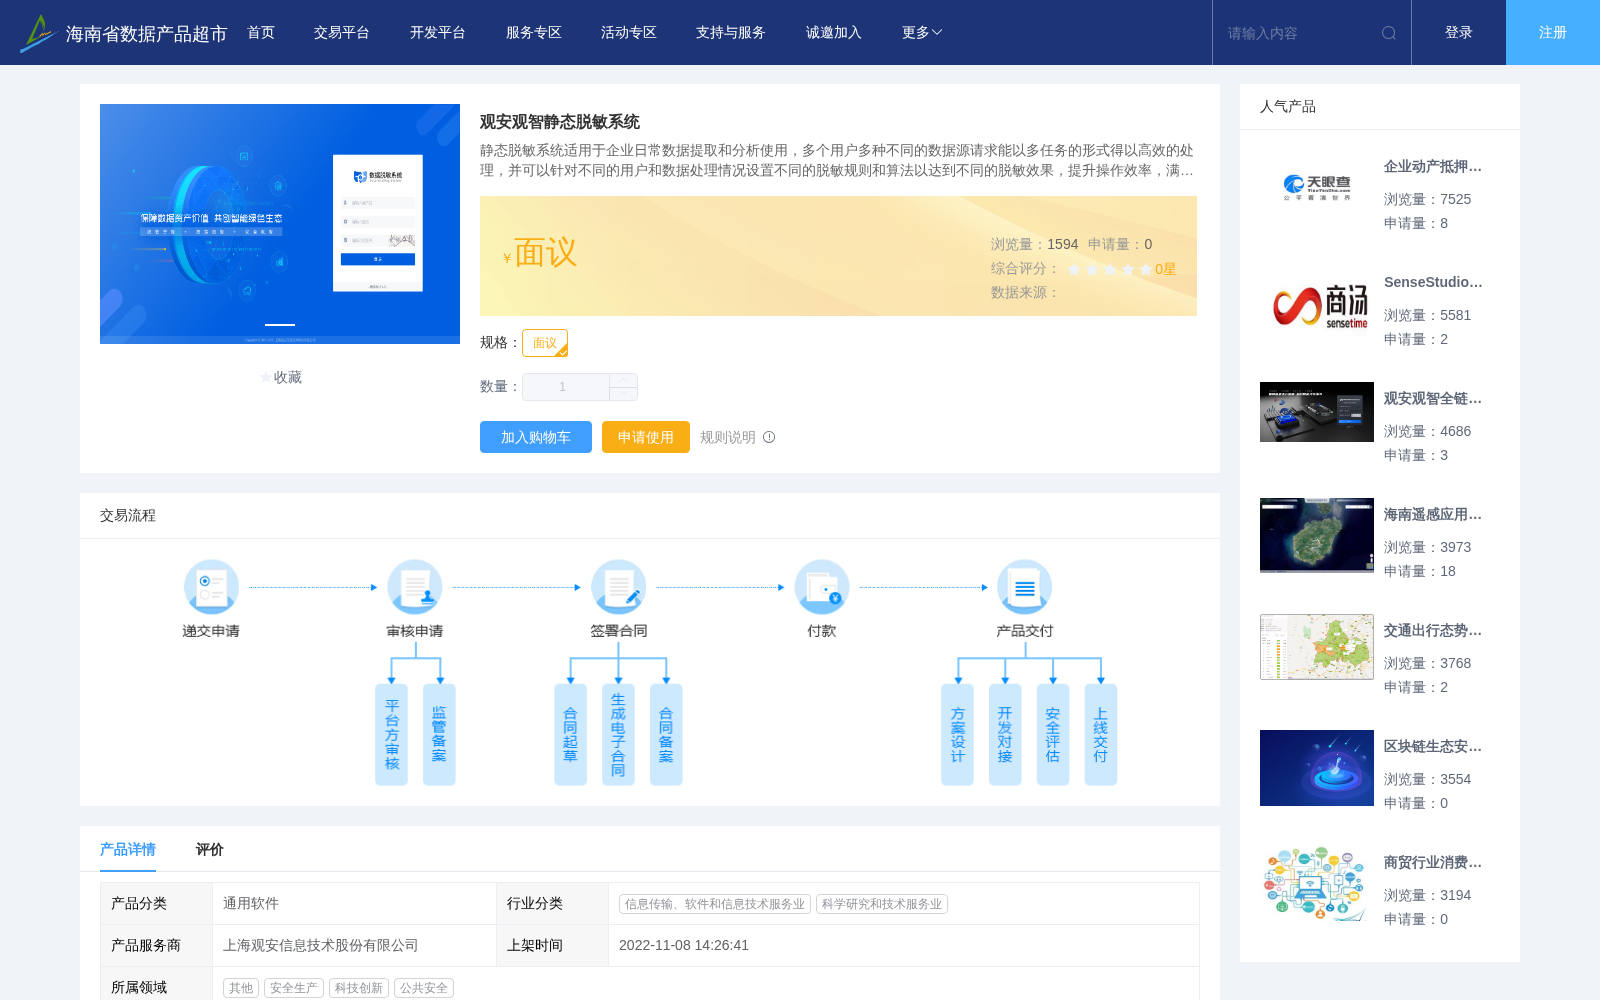
Task: Open the 海南遥感应用 product thumbnail
Action: point(1317,535)
